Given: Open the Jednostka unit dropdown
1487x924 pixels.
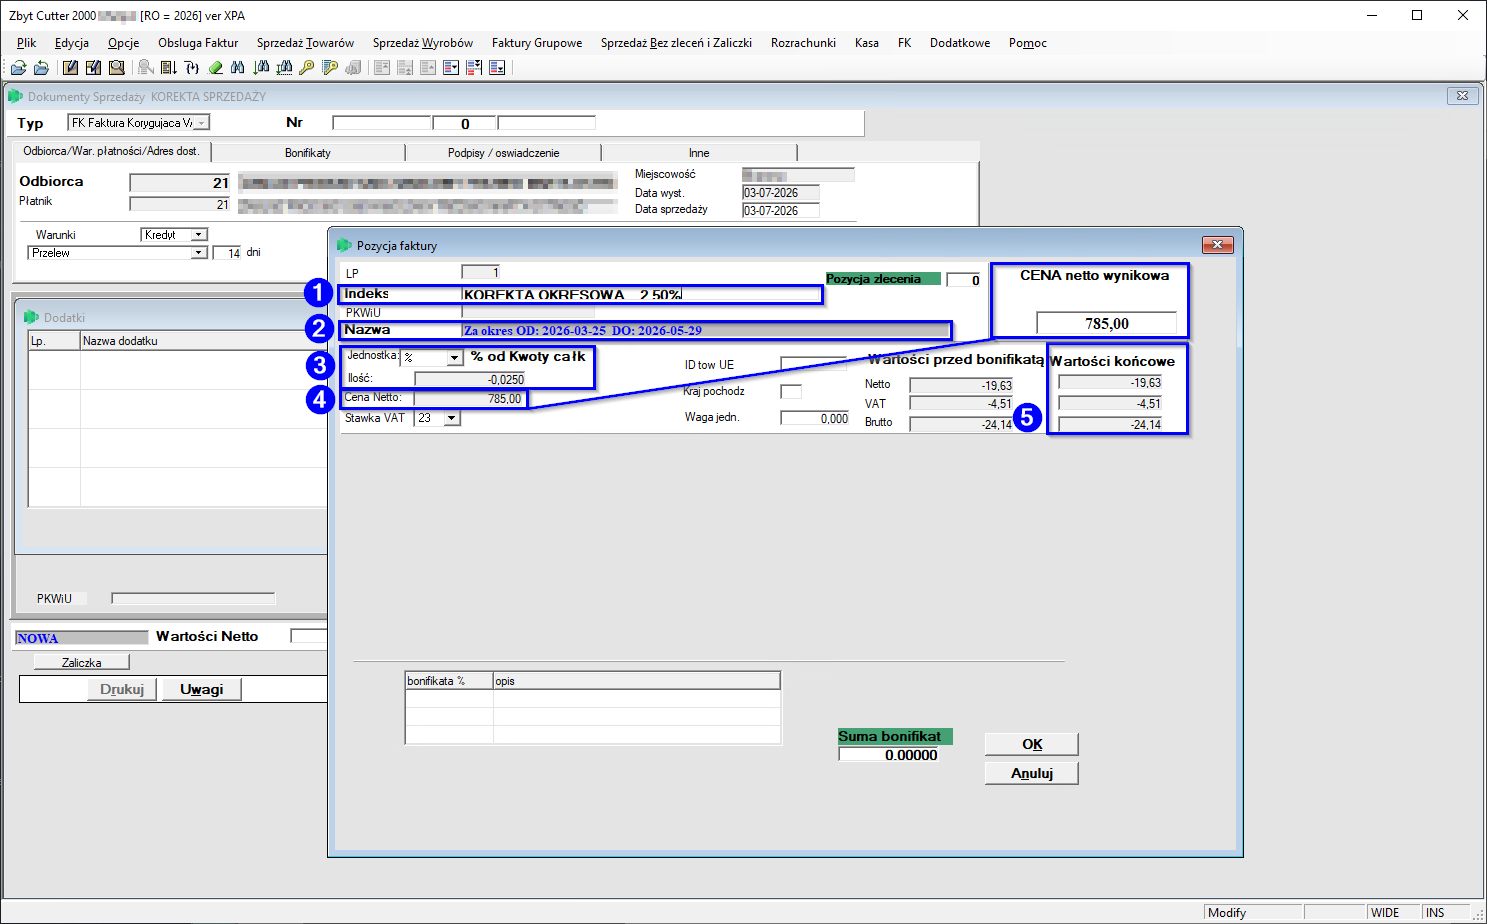Looking at the screenshot, I should pos(455,357).
